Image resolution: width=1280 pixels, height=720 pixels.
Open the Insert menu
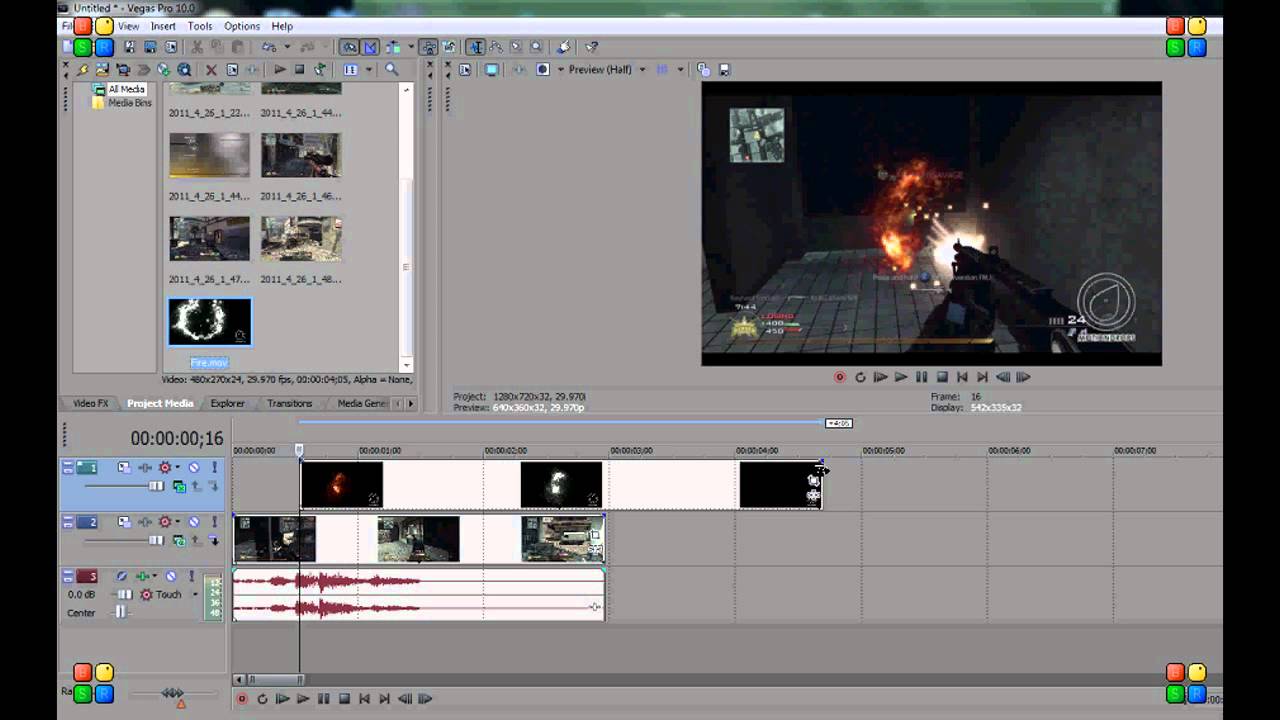pyautogui.click(x=163, y=26)
